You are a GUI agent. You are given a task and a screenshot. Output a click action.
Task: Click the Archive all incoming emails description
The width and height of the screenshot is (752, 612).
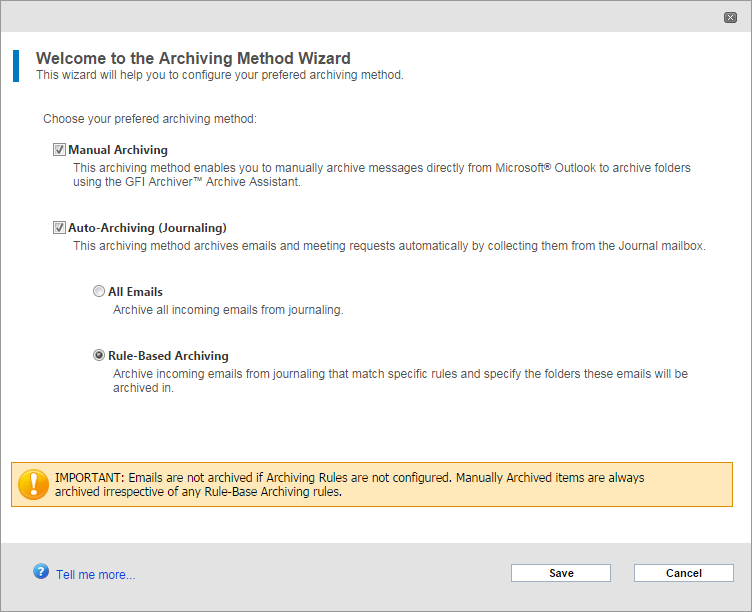[x=228, y=310]
